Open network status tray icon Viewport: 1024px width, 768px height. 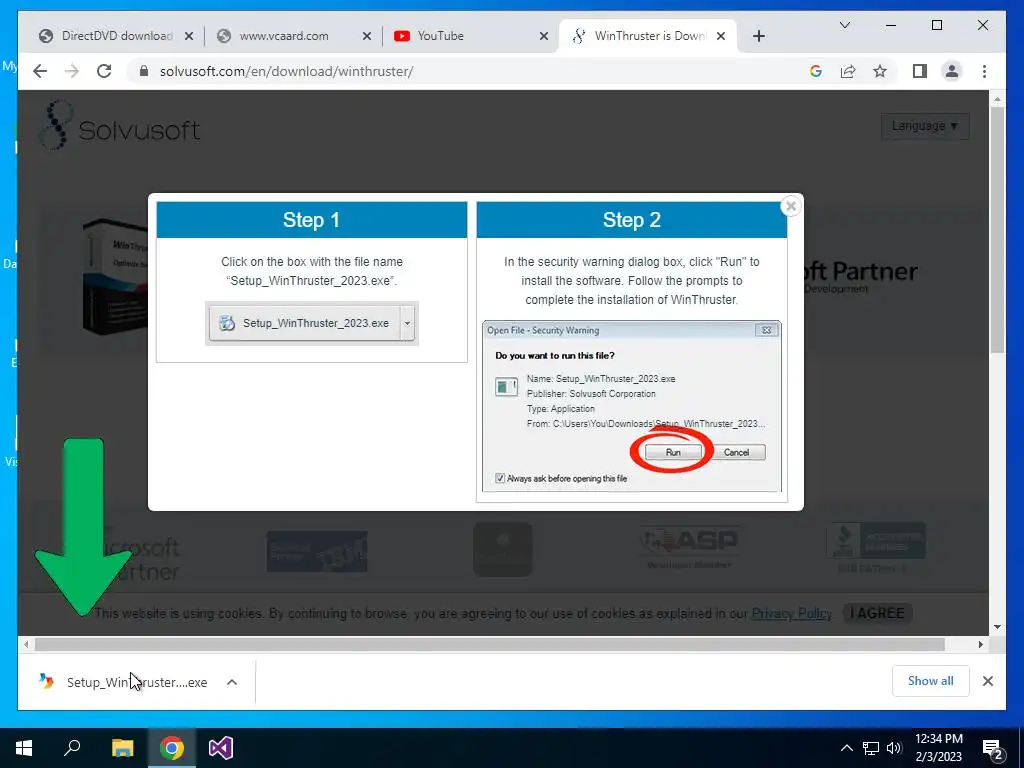tap(871, 748)
